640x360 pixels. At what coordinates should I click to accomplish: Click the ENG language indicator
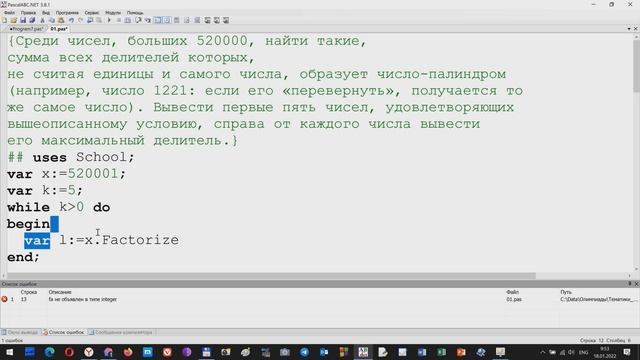click(x=584, y=352)
